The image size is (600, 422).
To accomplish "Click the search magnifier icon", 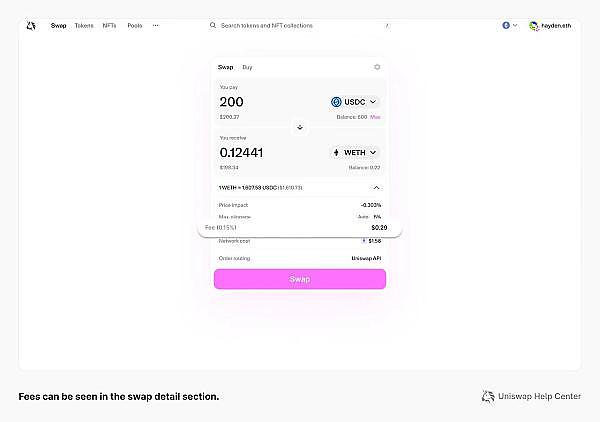I will coord(213,25).
